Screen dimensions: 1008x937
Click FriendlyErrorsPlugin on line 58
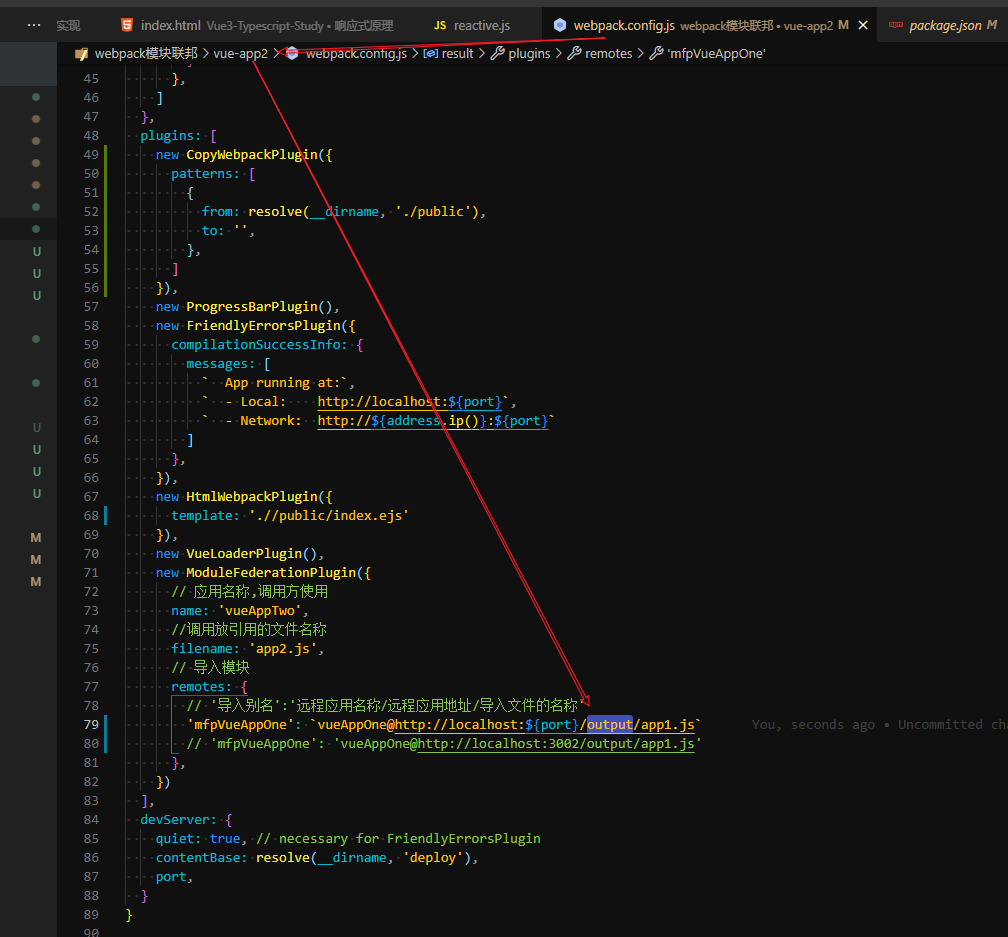[264, 326]
